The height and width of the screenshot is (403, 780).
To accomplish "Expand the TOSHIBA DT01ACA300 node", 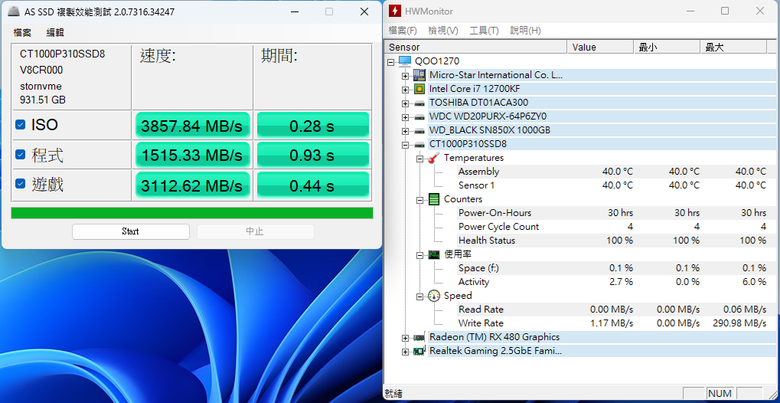I will 405,103.
